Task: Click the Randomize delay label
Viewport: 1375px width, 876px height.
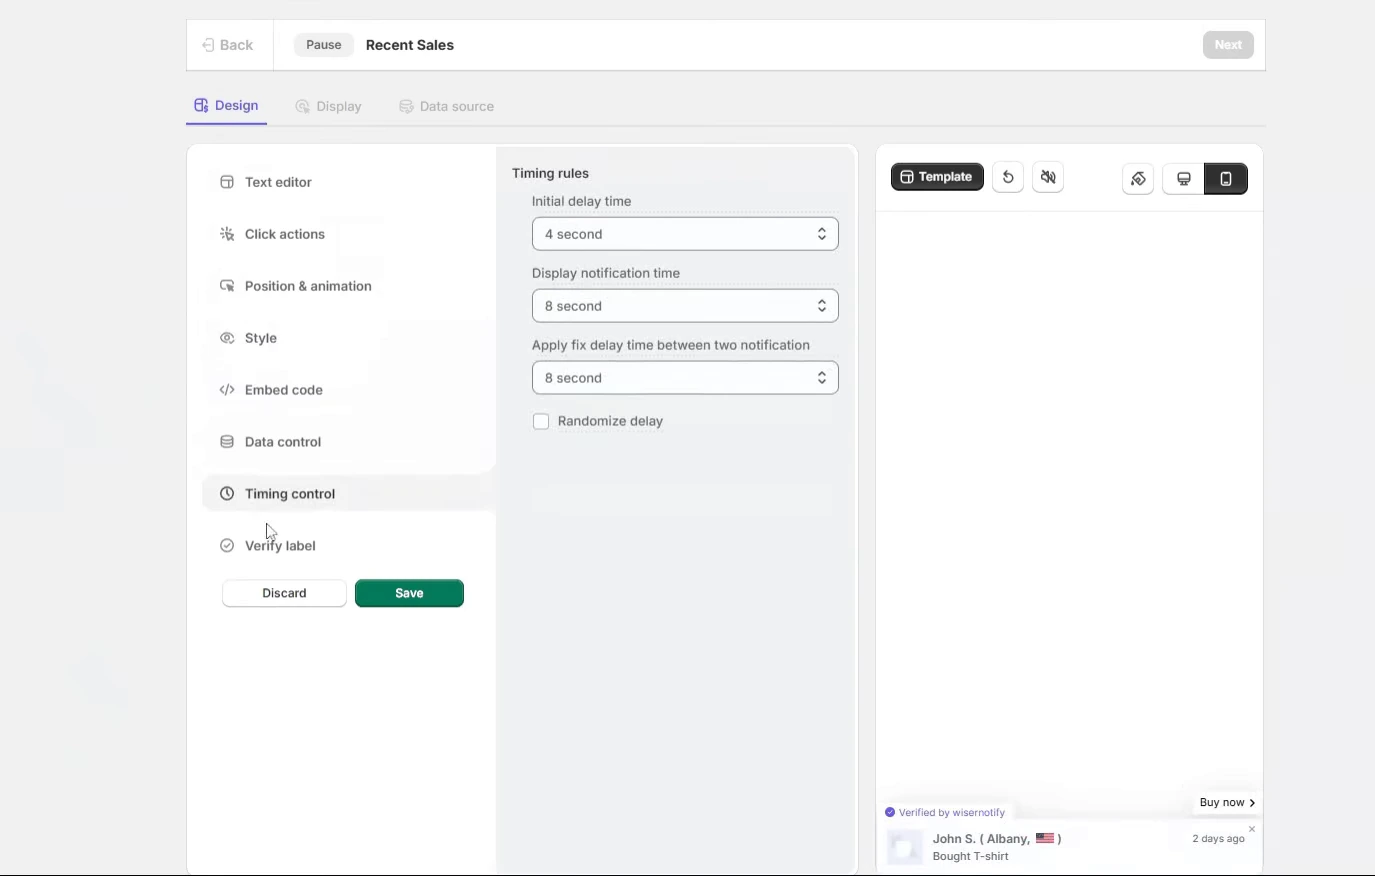Action: pyautogui.click(x=610, y=421)
